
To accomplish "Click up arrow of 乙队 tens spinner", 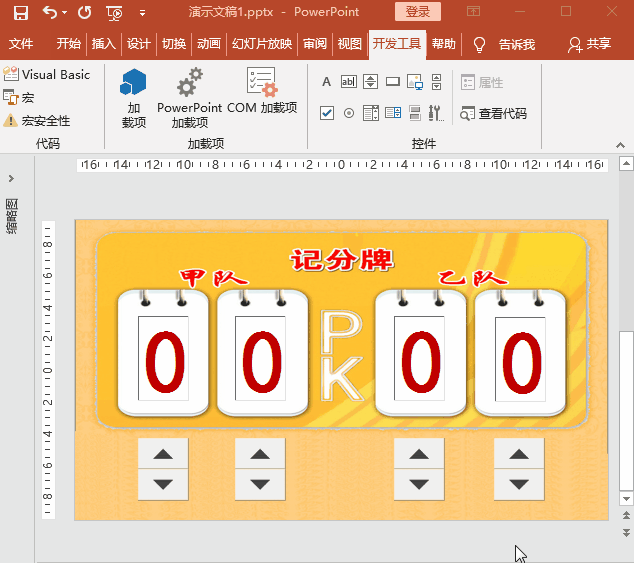I will [x=419, y=454].
